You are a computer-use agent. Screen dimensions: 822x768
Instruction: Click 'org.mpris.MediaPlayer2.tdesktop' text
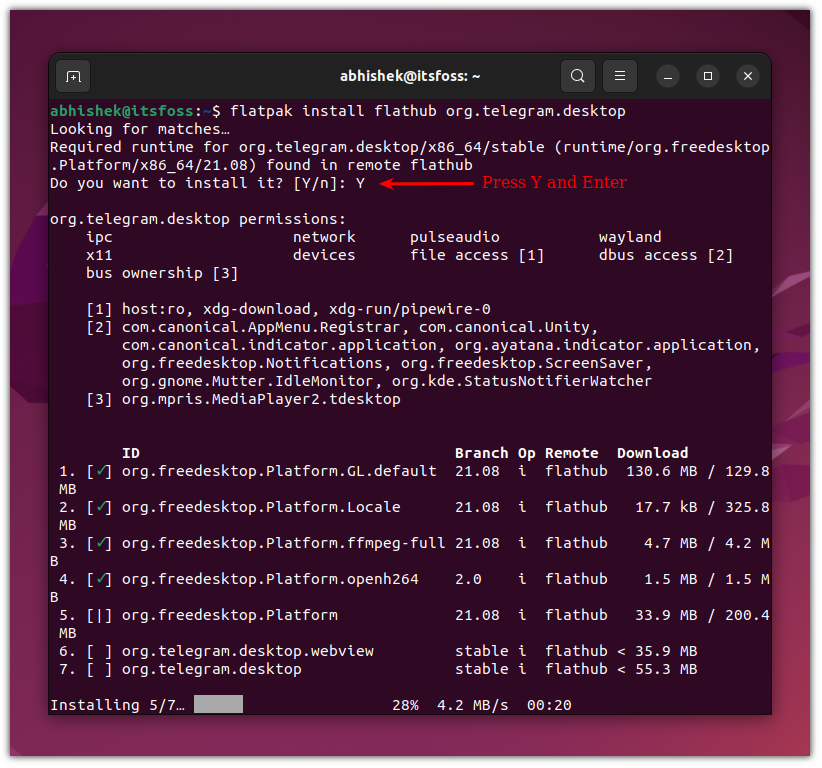pyautogui.click(x=261, y=399)
